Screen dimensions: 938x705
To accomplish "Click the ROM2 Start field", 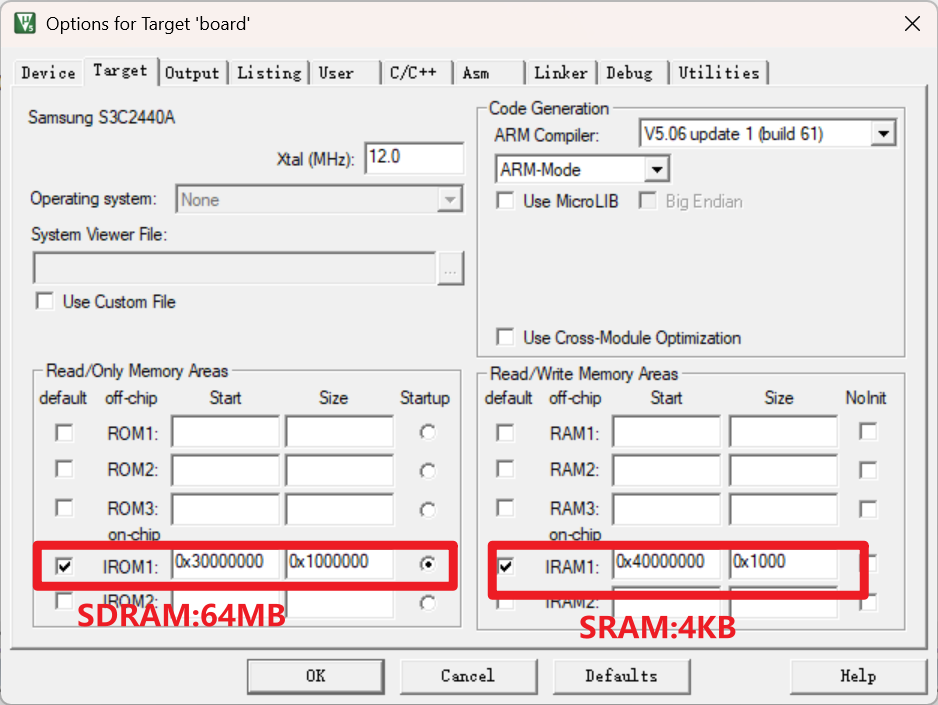I will coord(225,470).
